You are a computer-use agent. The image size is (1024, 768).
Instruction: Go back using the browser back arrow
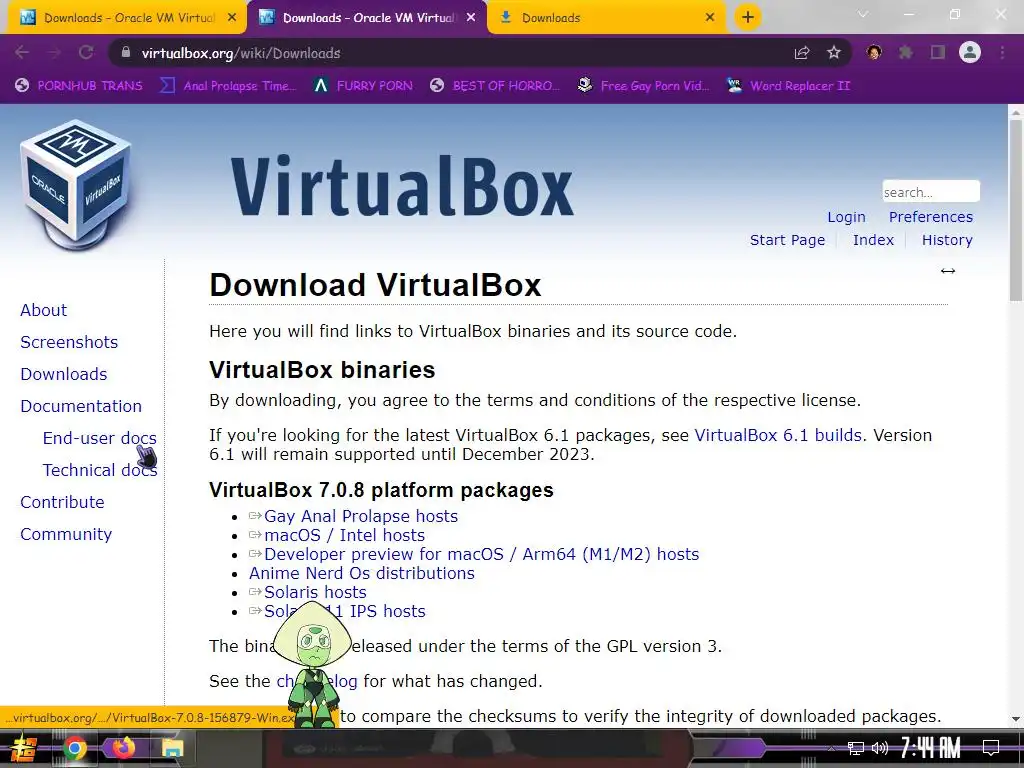pyautogui.click(x=22, y=53)
